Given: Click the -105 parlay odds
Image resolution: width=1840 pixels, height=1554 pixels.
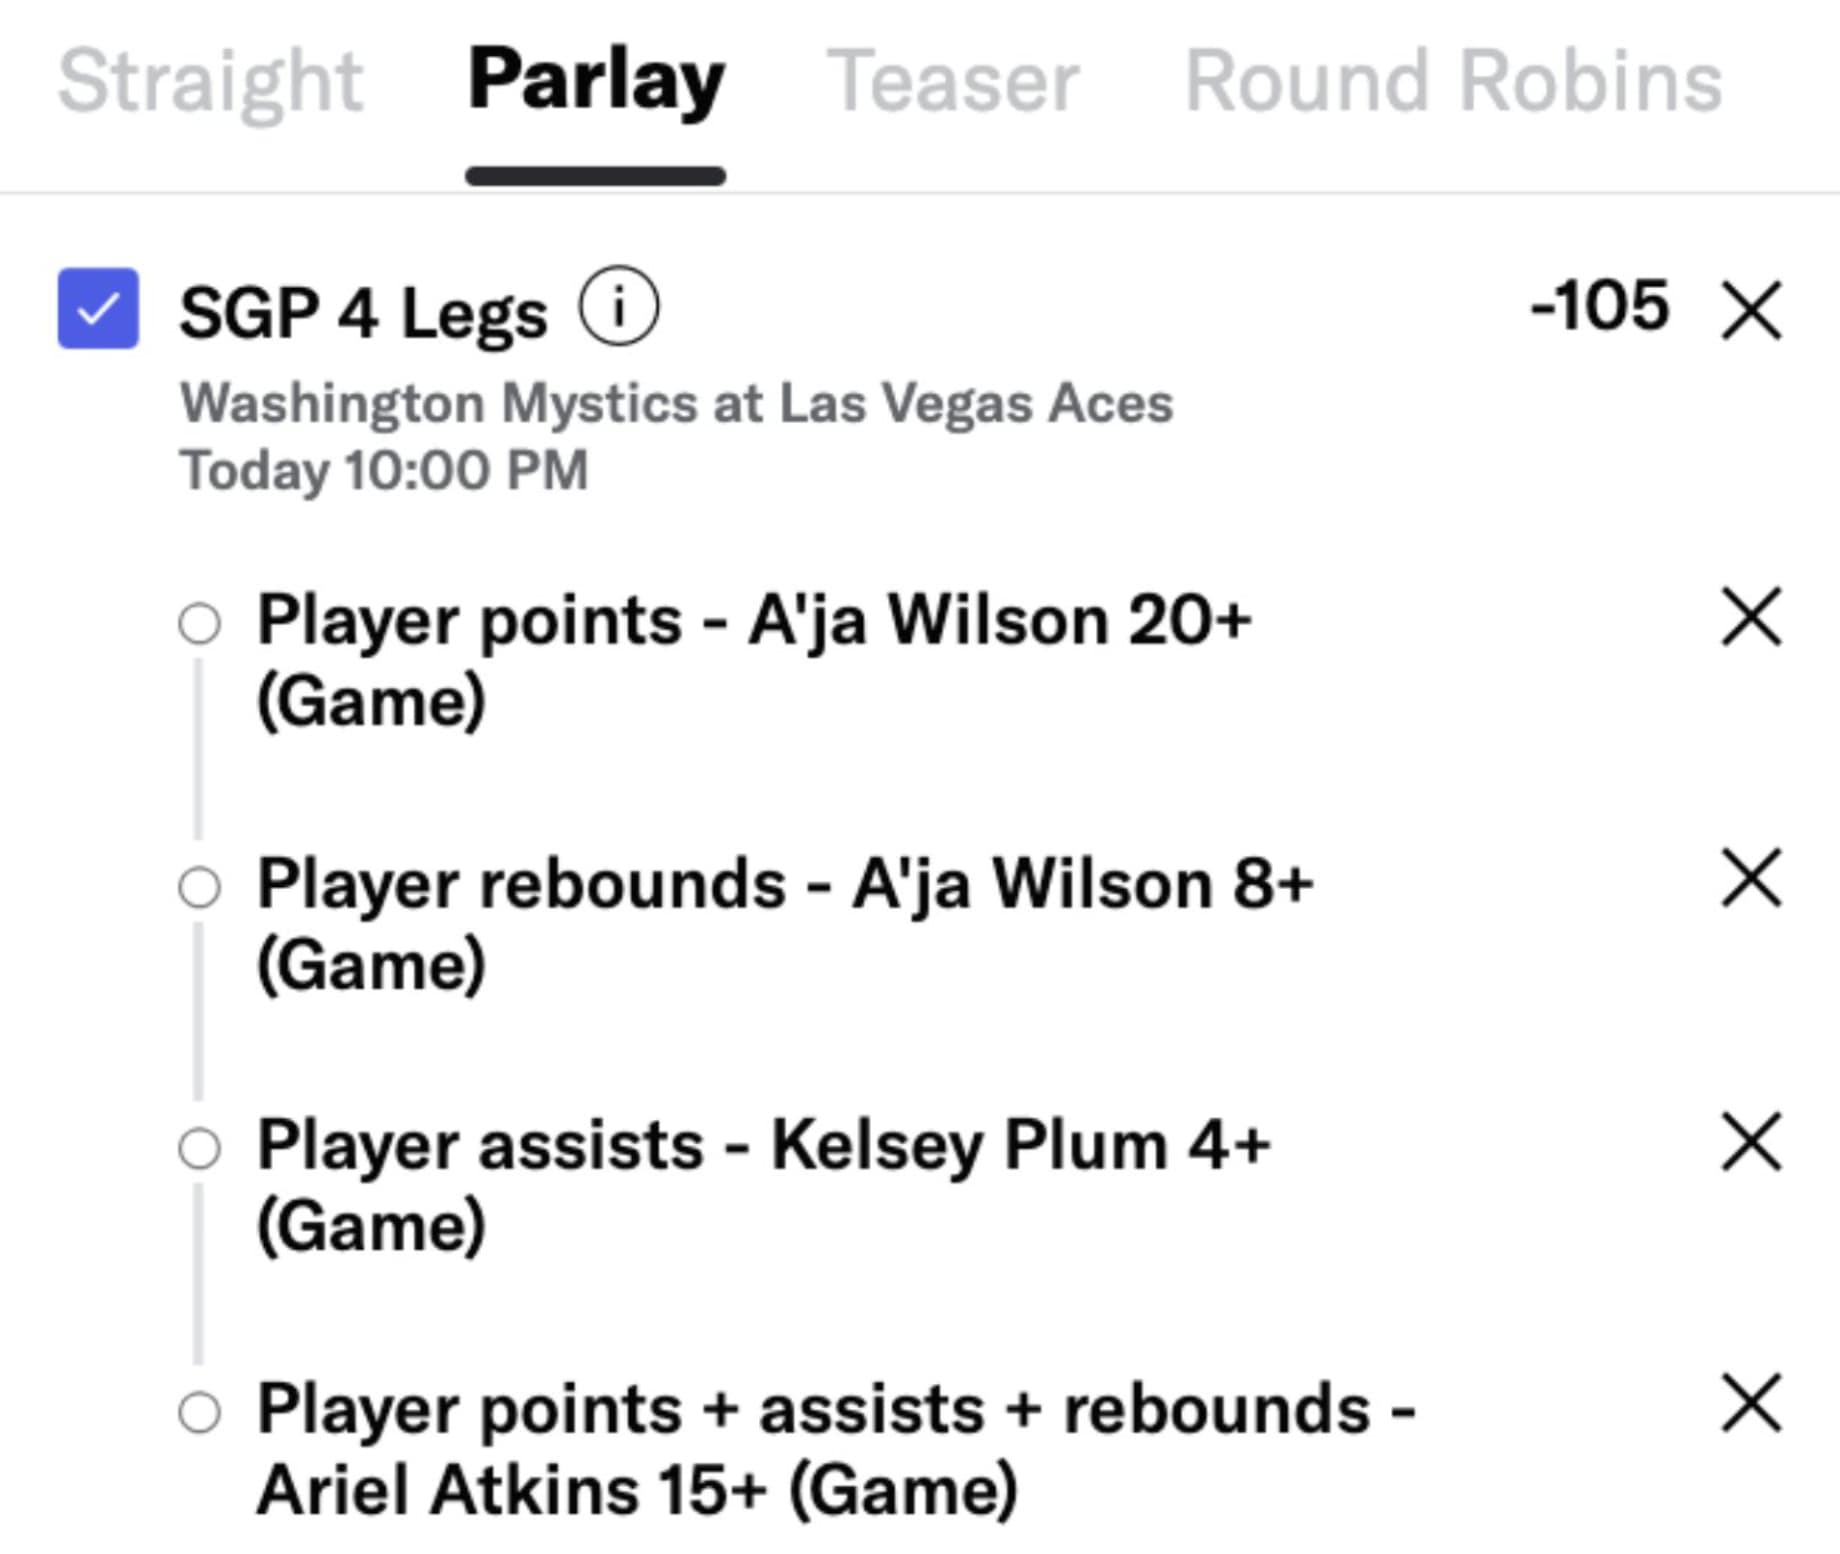Looking at the screenshot, I should [1600, 305].
